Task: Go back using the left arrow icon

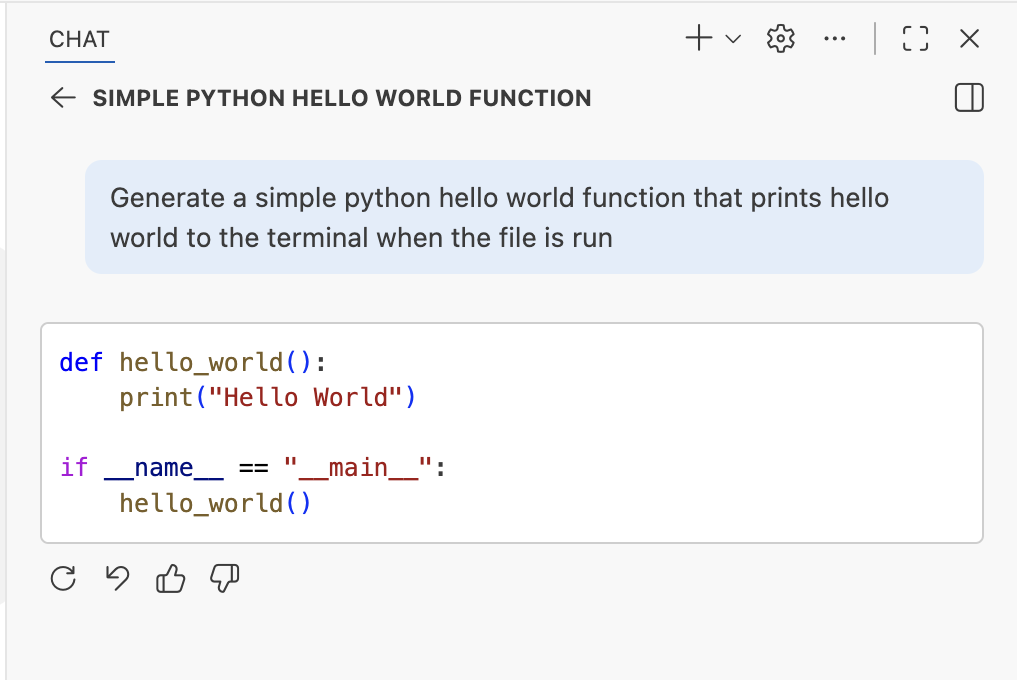Action: coord(62,97)
